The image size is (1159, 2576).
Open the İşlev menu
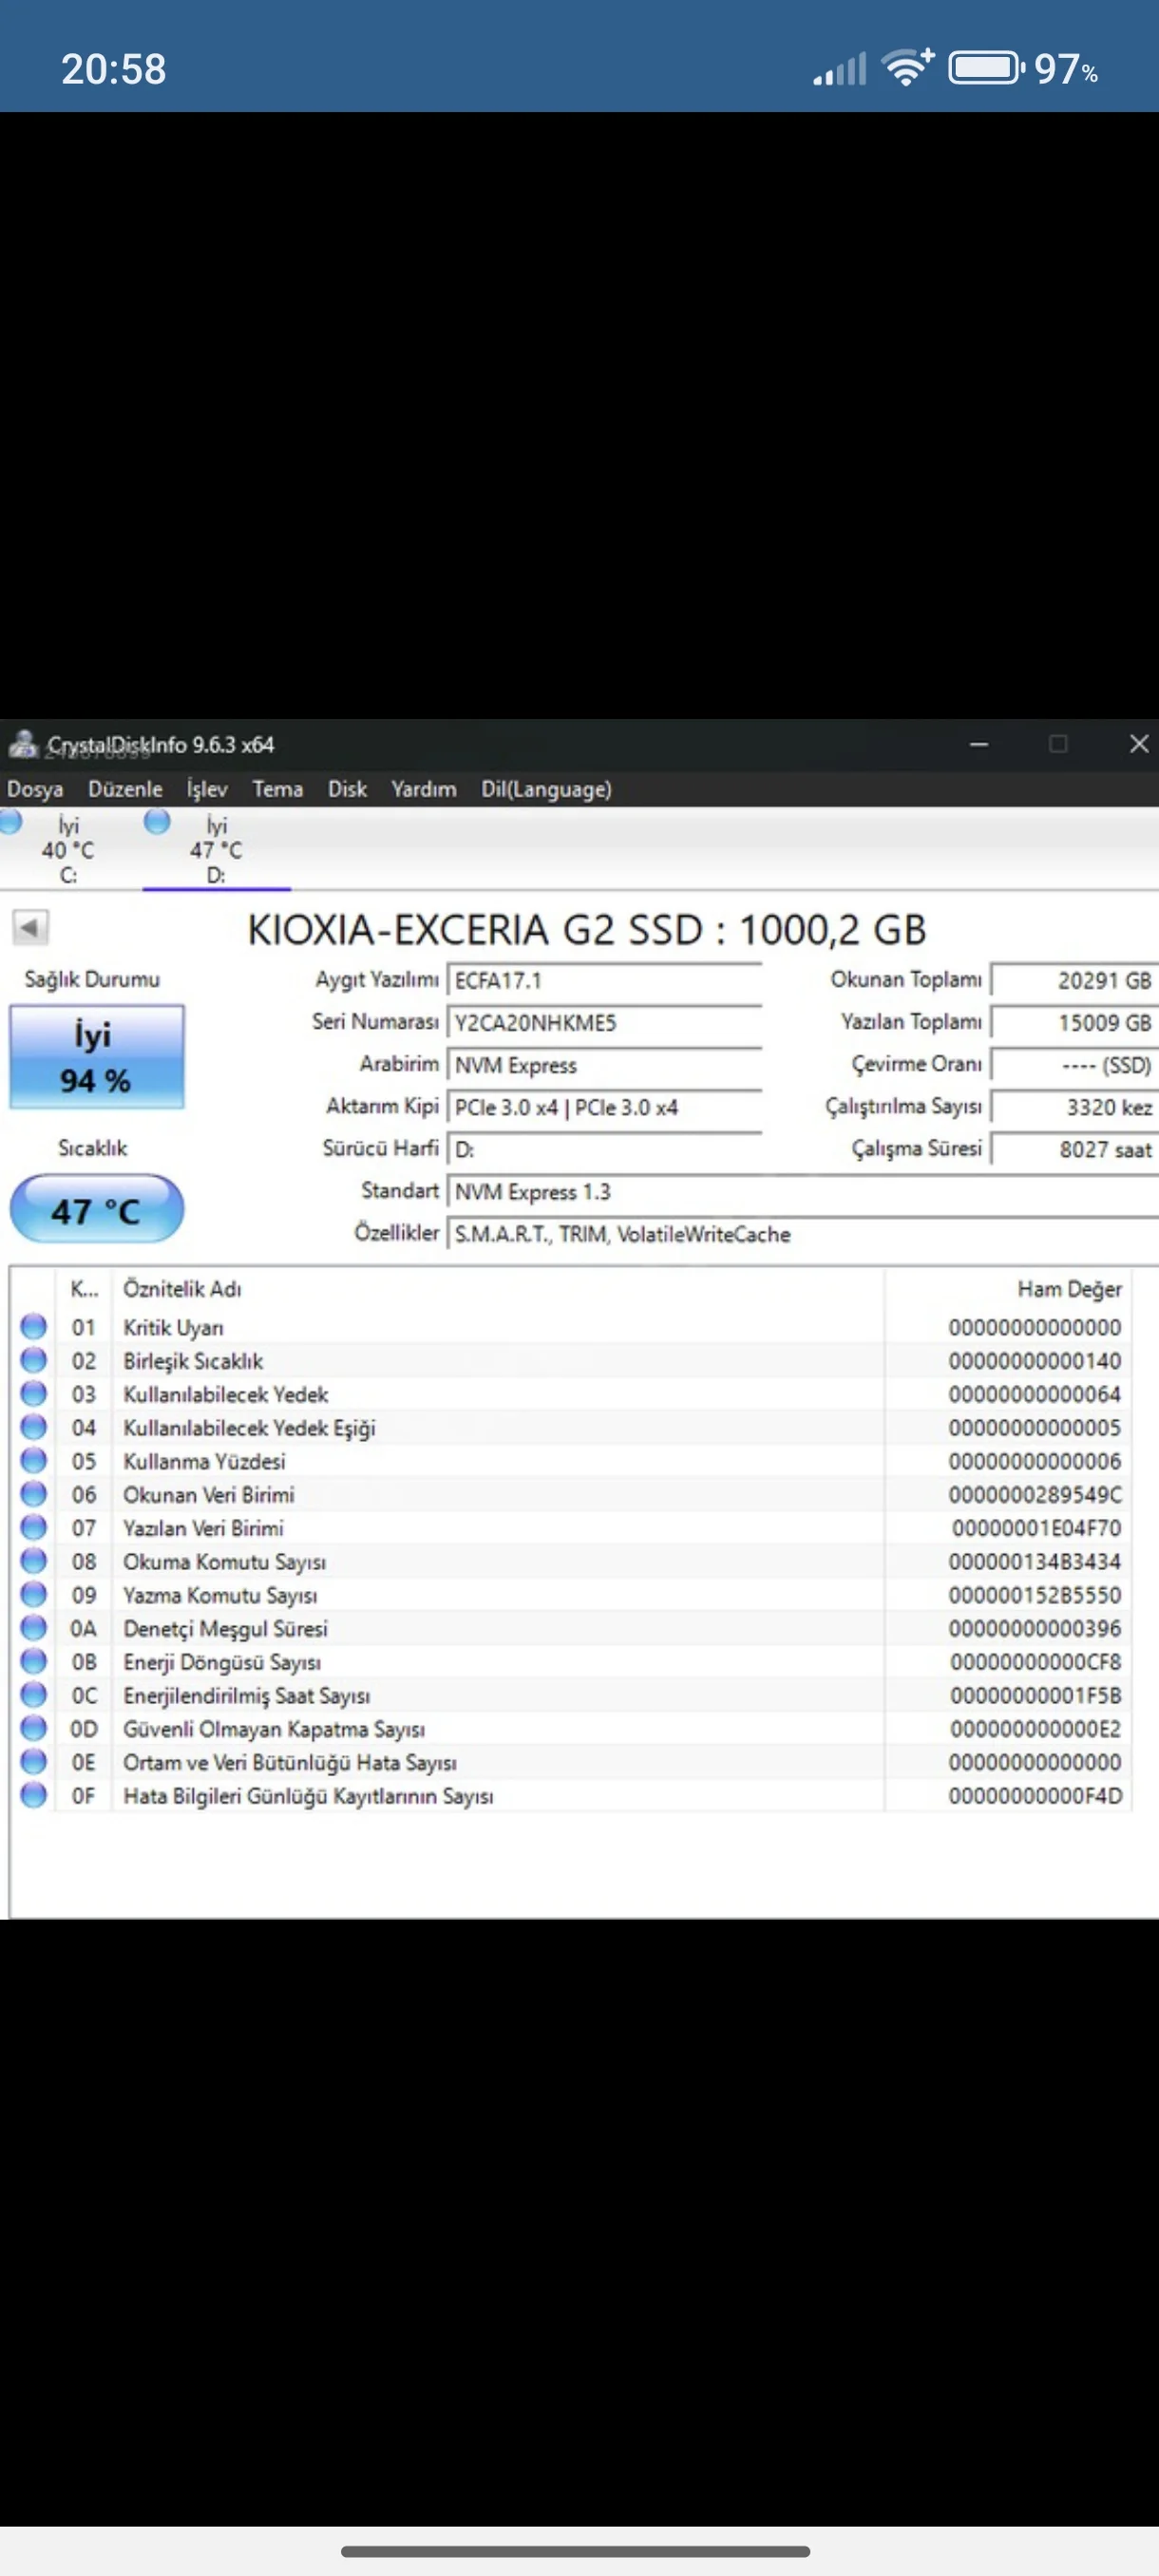pyautogui.click(x=207, y=789)
